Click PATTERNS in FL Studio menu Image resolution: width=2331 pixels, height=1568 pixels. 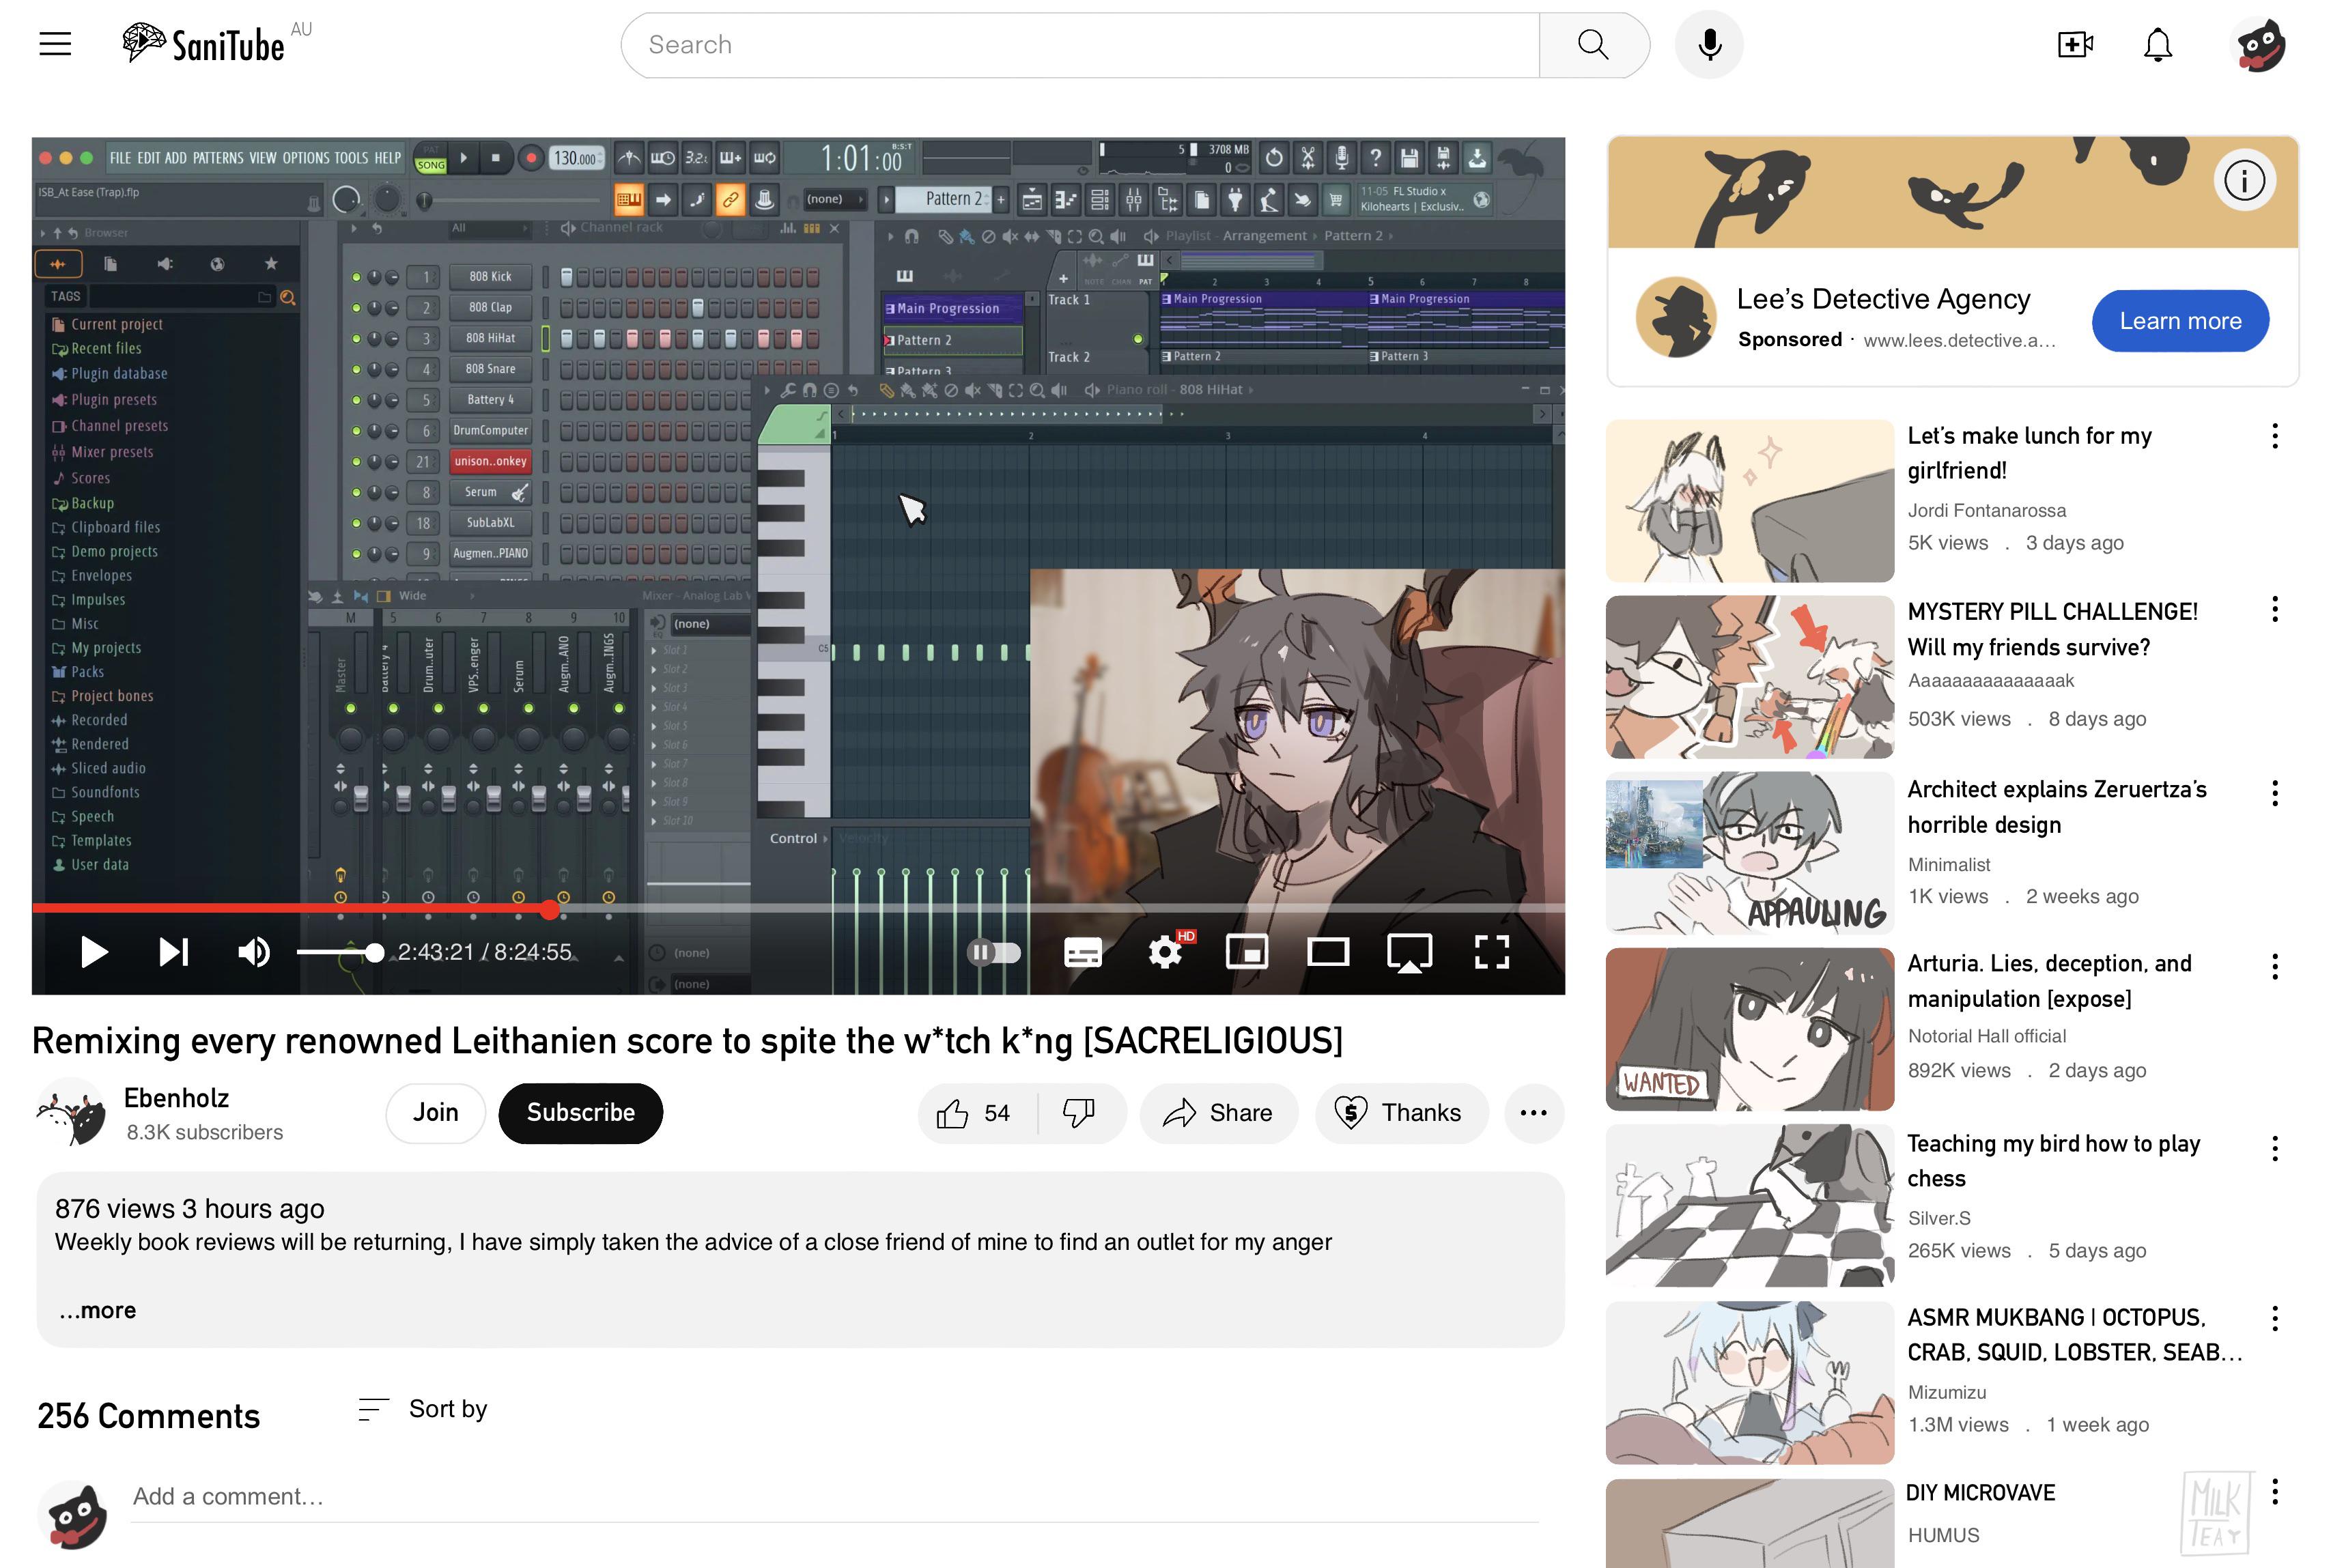(218, 158)
